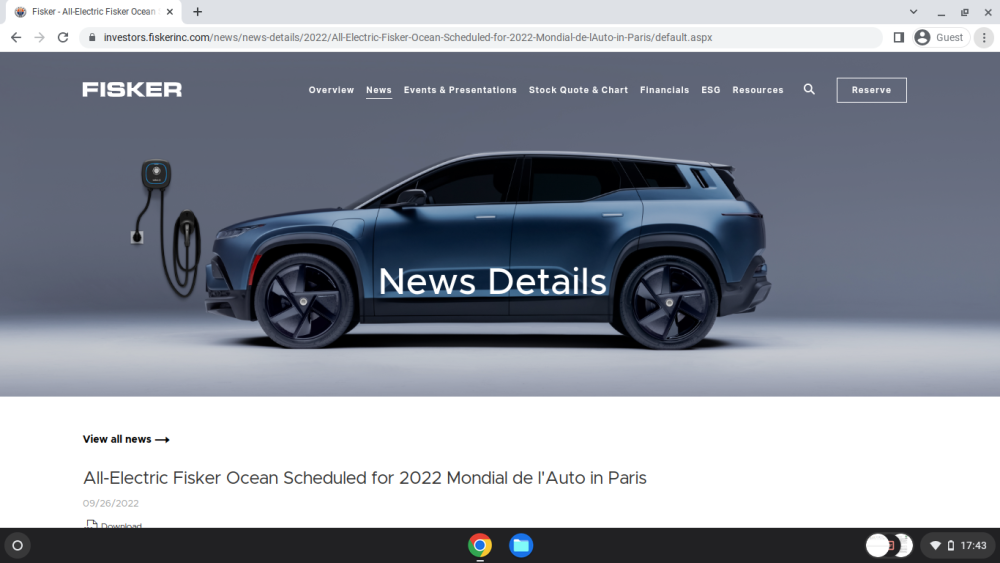Open the clock and status tray

pyautogui.click(x=958, y=545)
